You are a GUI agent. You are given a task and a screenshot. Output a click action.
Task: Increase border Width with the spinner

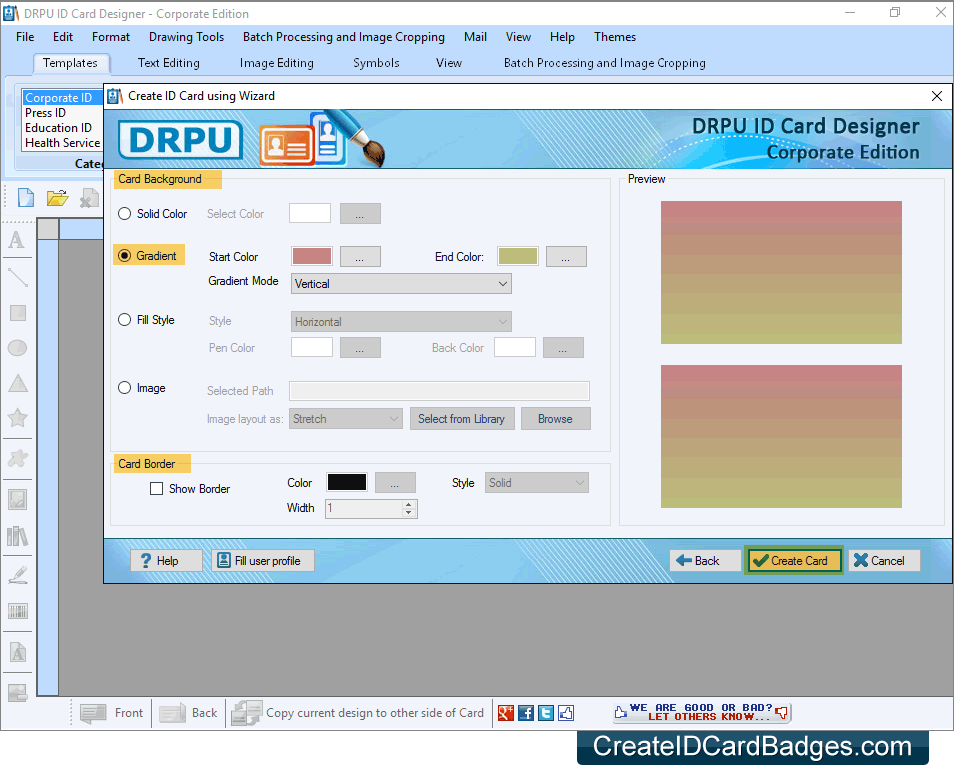[409, 504]
